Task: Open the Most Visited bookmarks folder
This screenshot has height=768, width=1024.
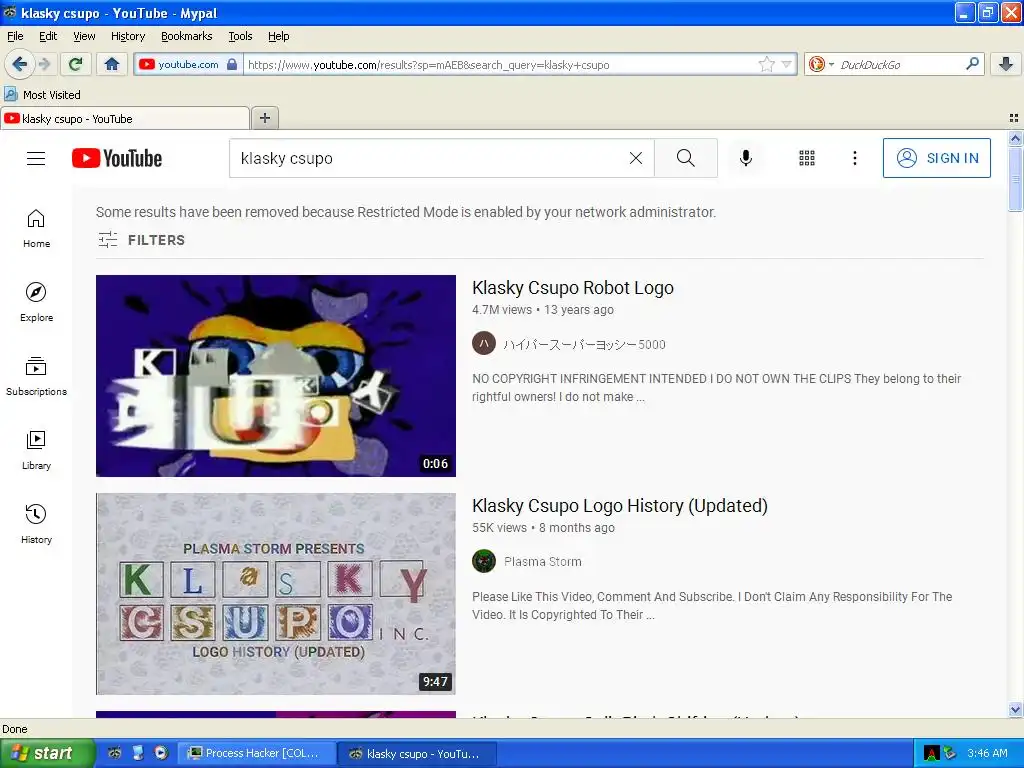Action: [42, 95]
